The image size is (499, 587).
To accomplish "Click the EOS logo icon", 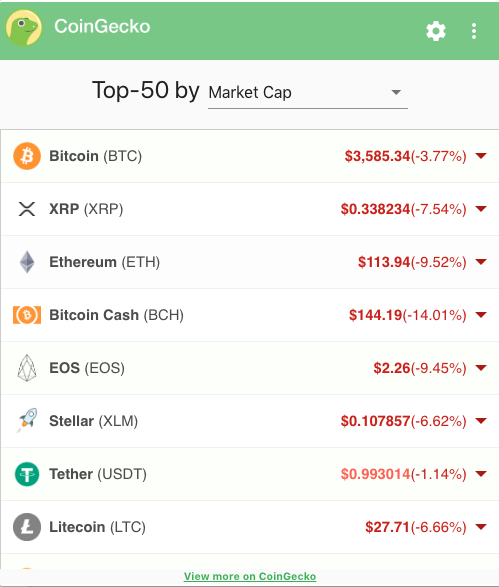I will (x=27, y=368).
